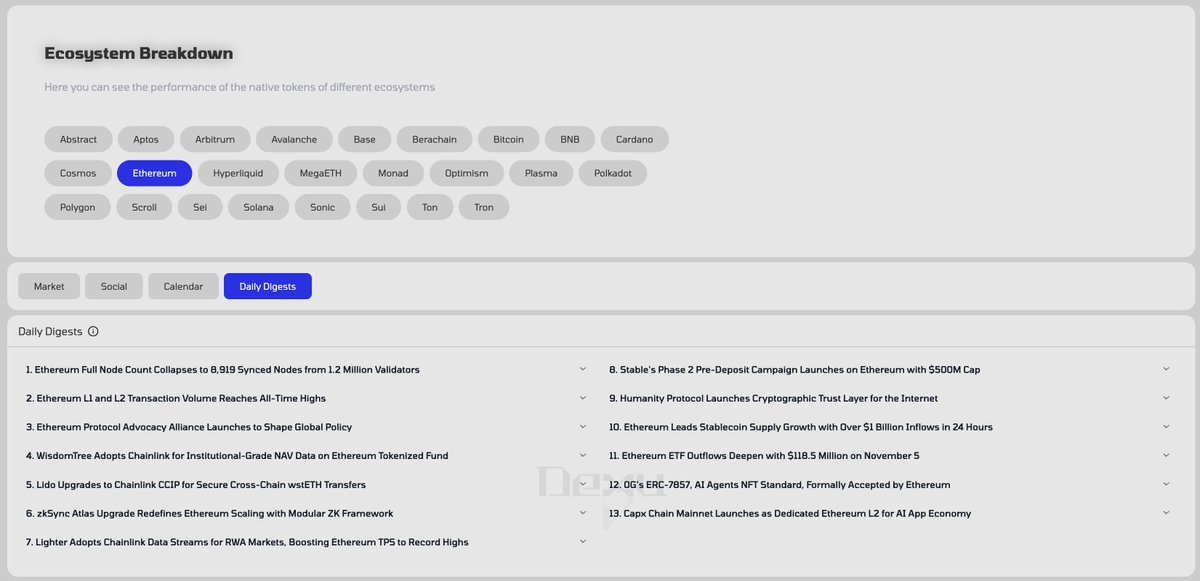This screenshot has width=1200, height=581.
Task: Pick the Avalanche ecosystem
Action: coord(294,139)
